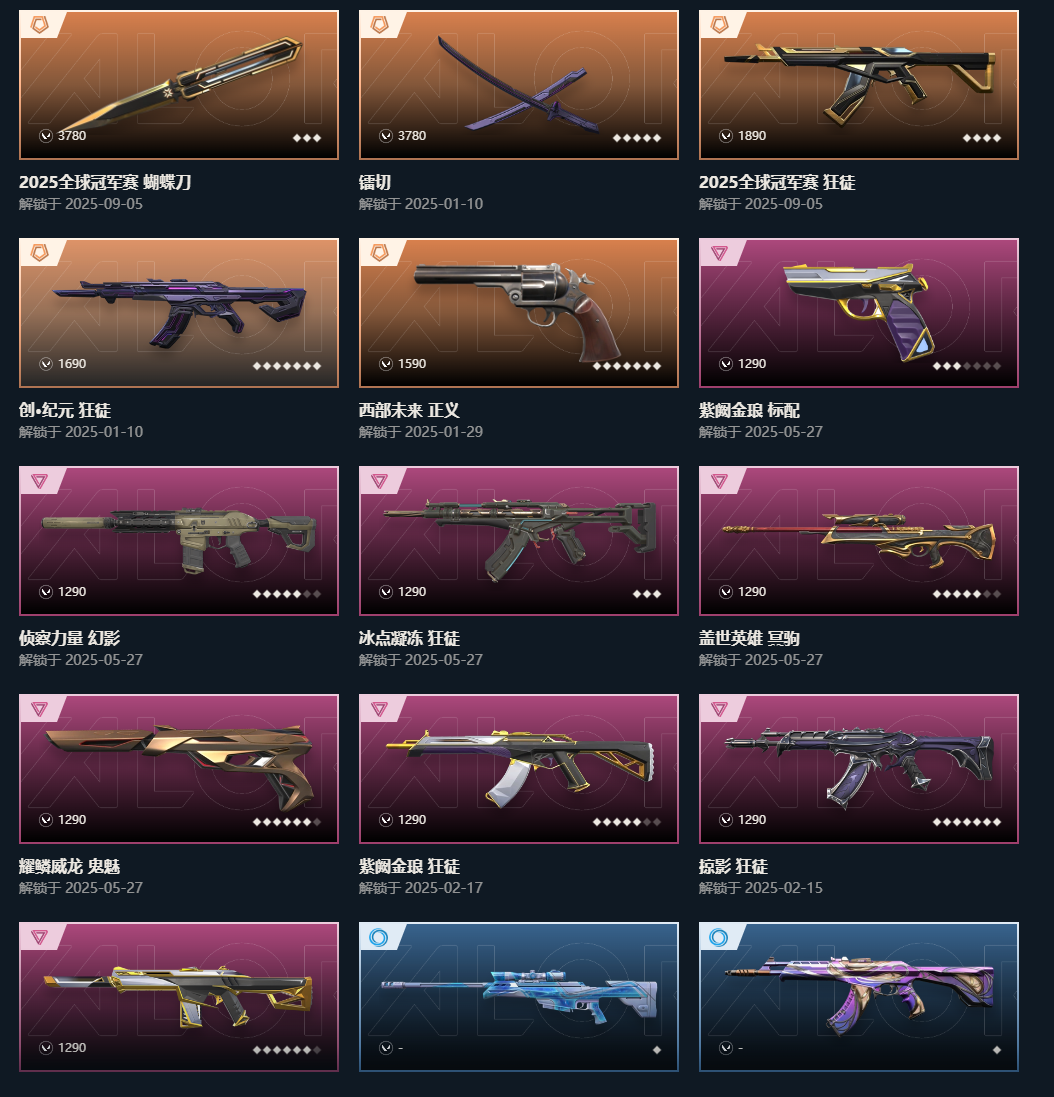The width and height of the screenshot is (1054, 1097).
Task: Click the 紫阙金琅 标配 pistol card
Action: pyautogui.click(x=859, y=313)
